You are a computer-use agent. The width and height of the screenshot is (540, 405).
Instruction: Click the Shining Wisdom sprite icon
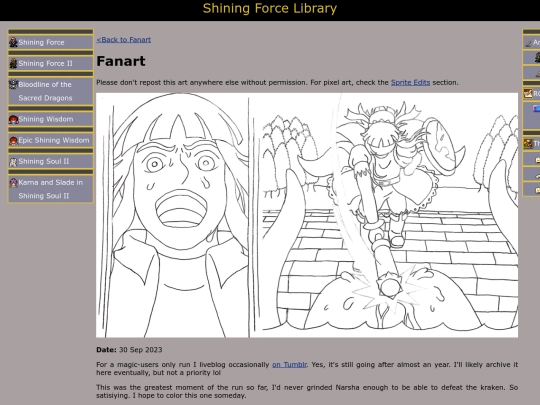[x=13, y=119]
